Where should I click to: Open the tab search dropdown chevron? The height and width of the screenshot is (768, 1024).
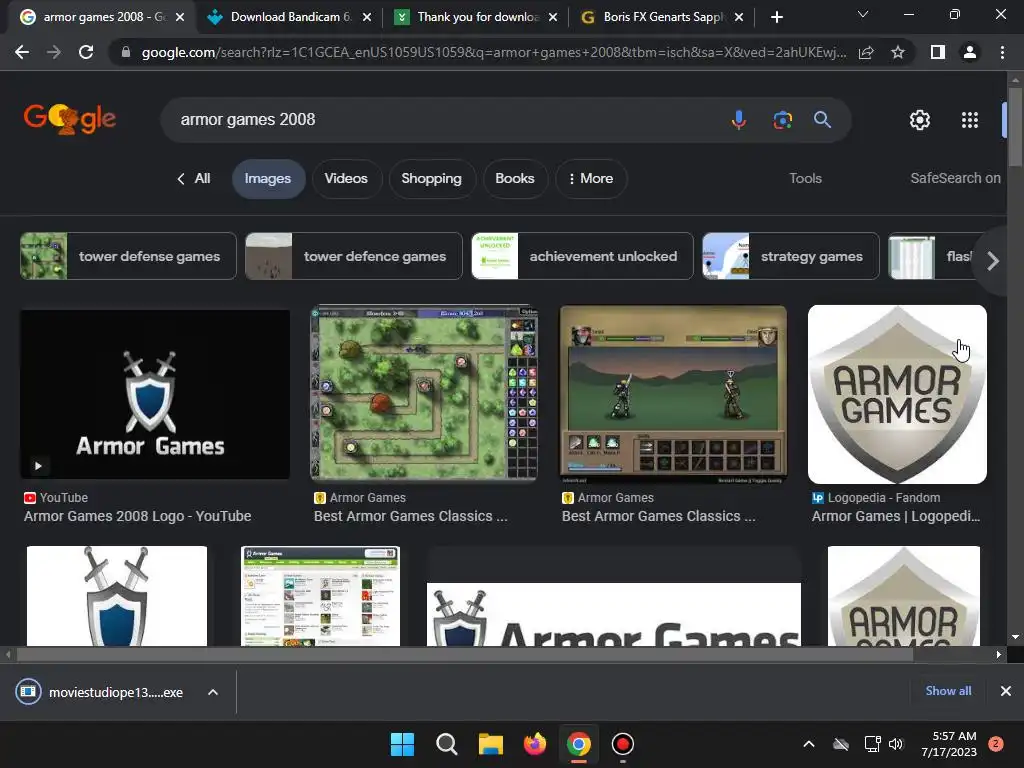pos(863,14)
